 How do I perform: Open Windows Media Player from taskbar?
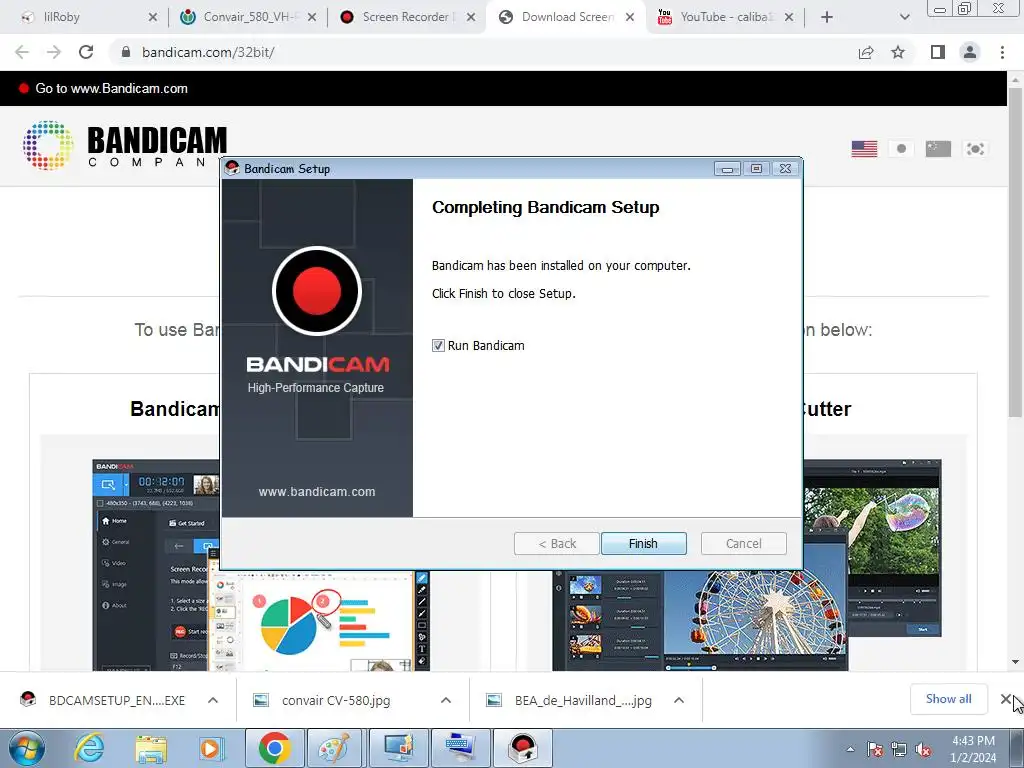coord(211,748)
